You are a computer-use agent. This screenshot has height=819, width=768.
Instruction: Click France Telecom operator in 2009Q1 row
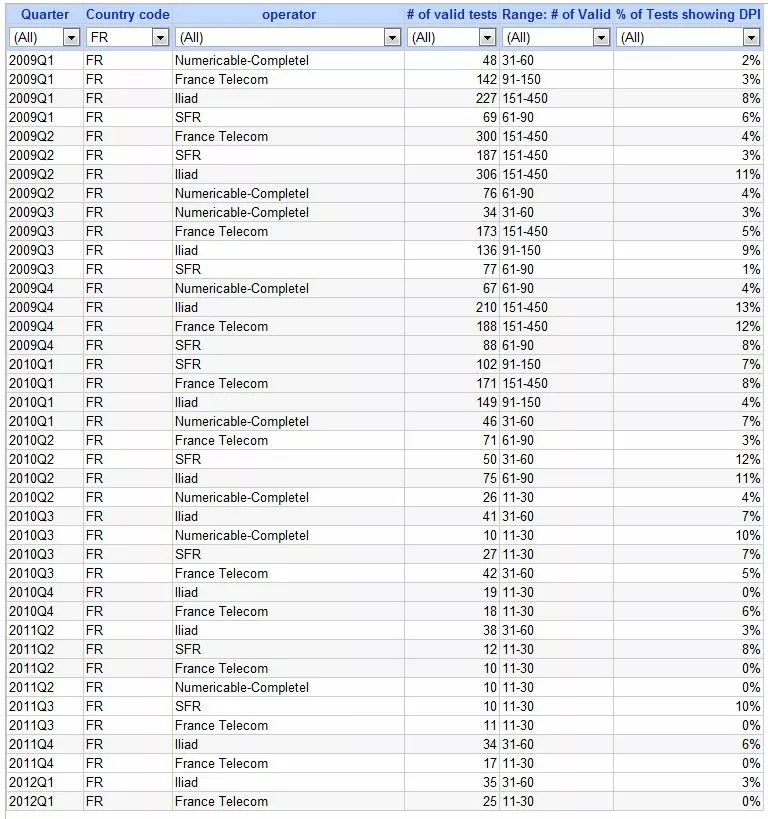pos(222,79)
